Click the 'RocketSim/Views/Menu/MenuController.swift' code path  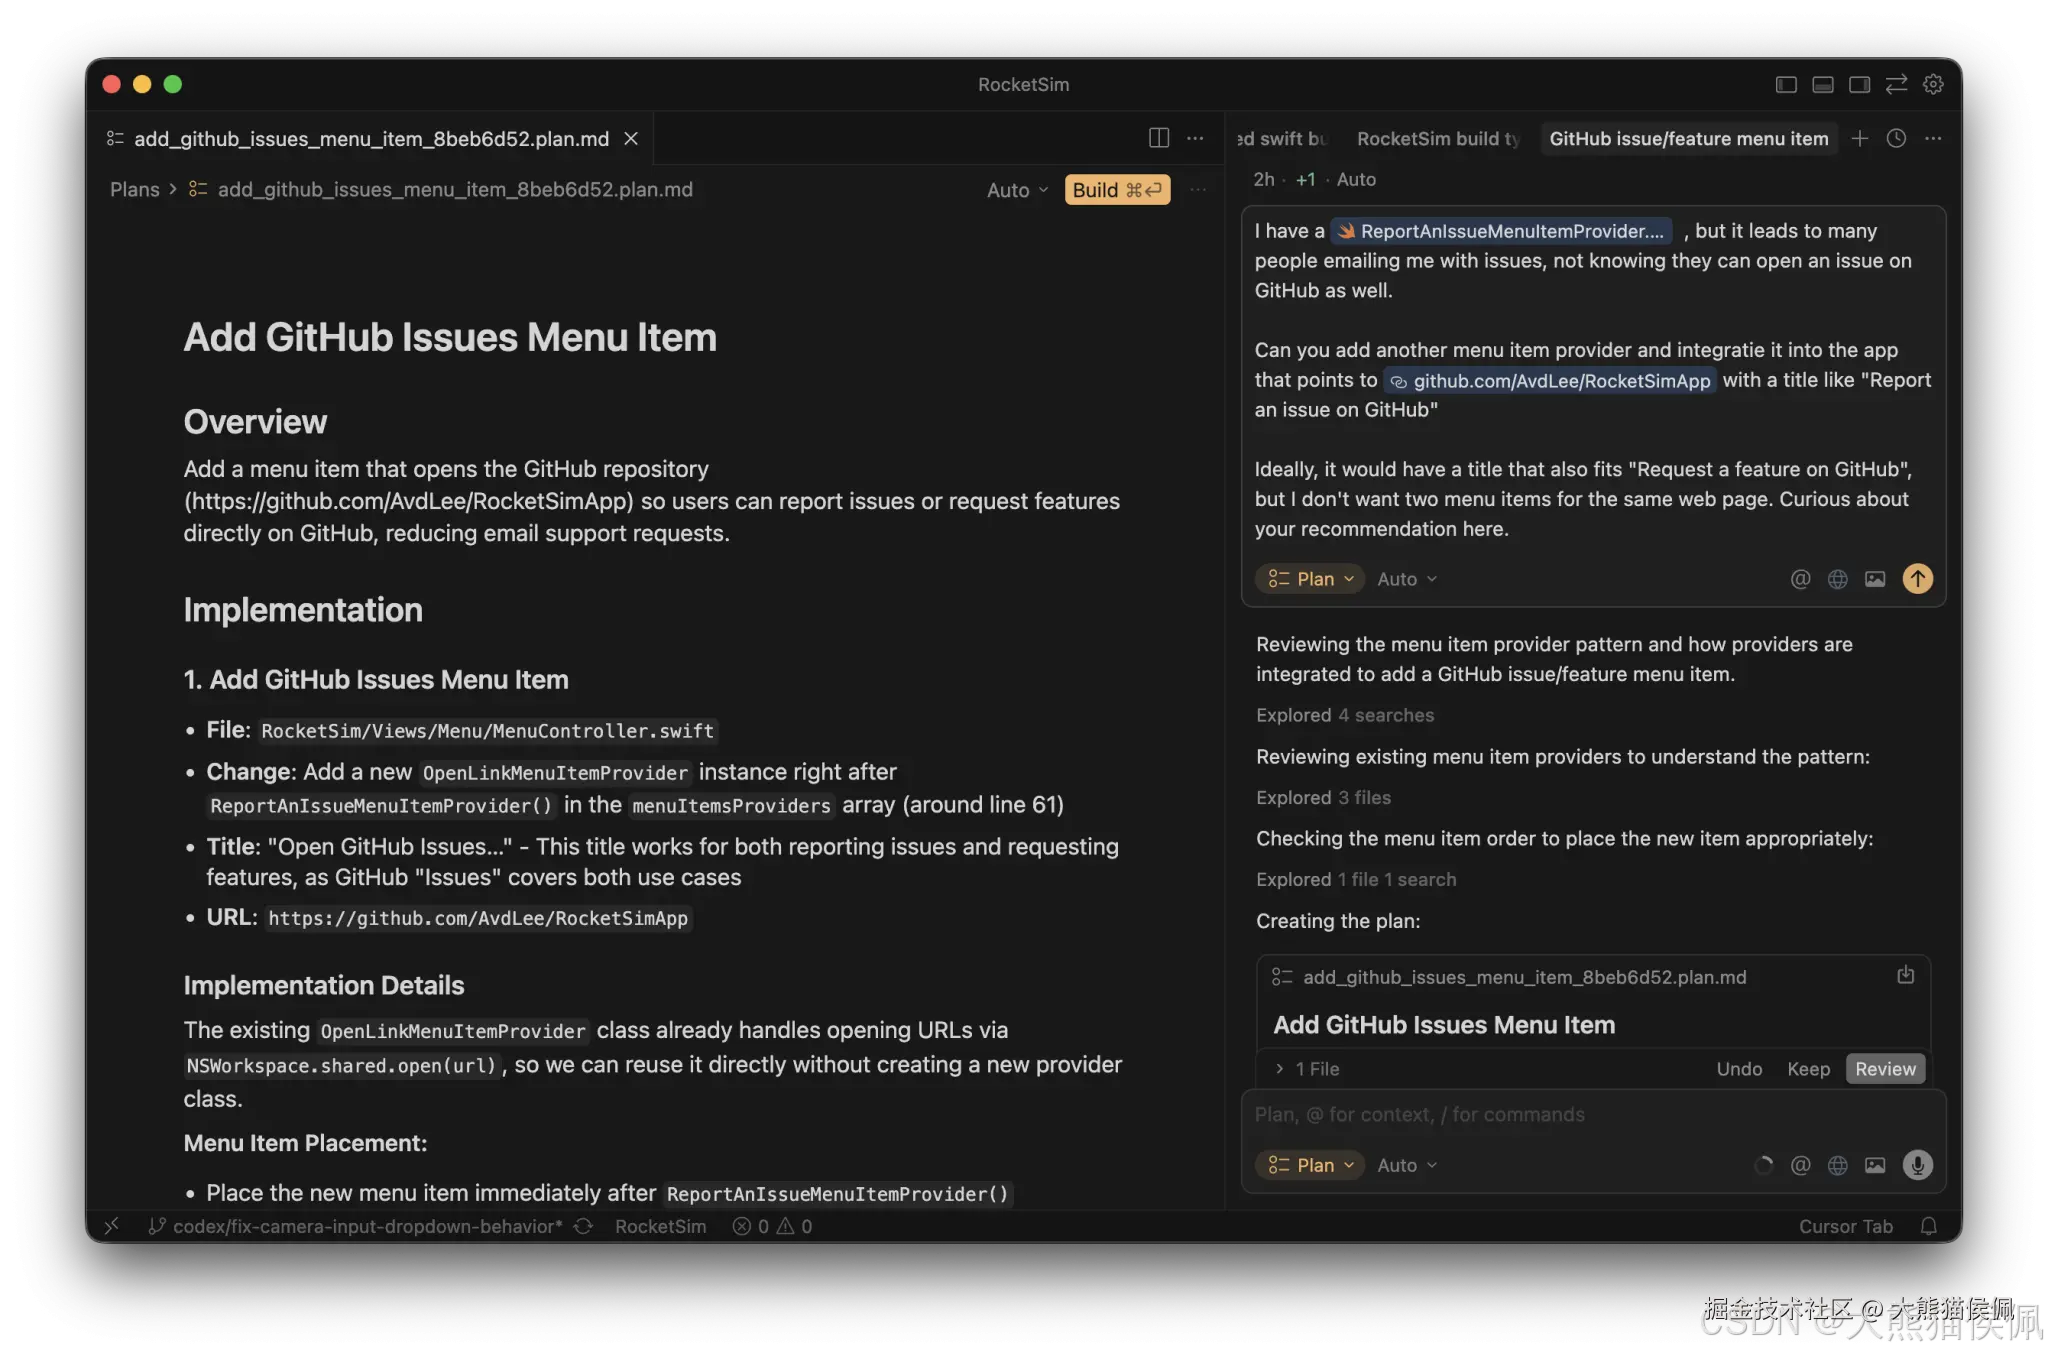(488, 731)
